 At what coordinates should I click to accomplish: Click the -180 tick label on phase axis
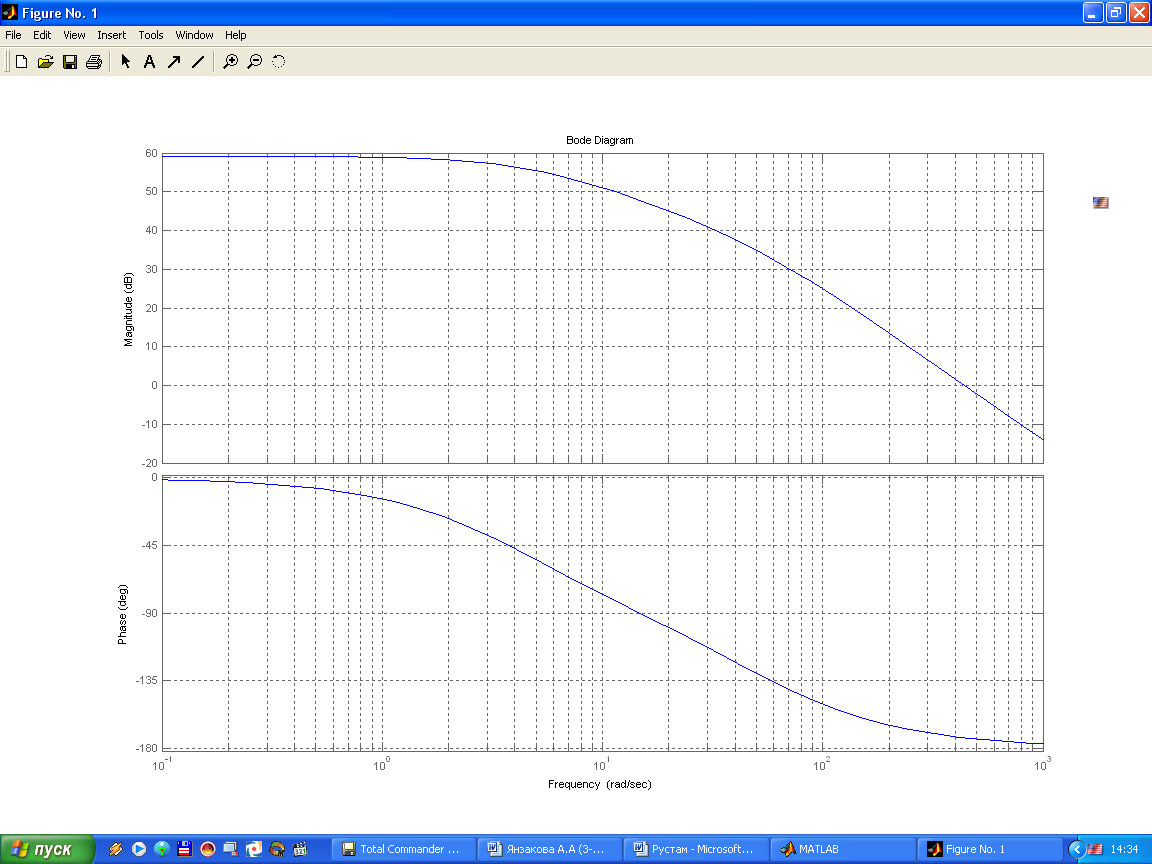click(x=147, y=748)
